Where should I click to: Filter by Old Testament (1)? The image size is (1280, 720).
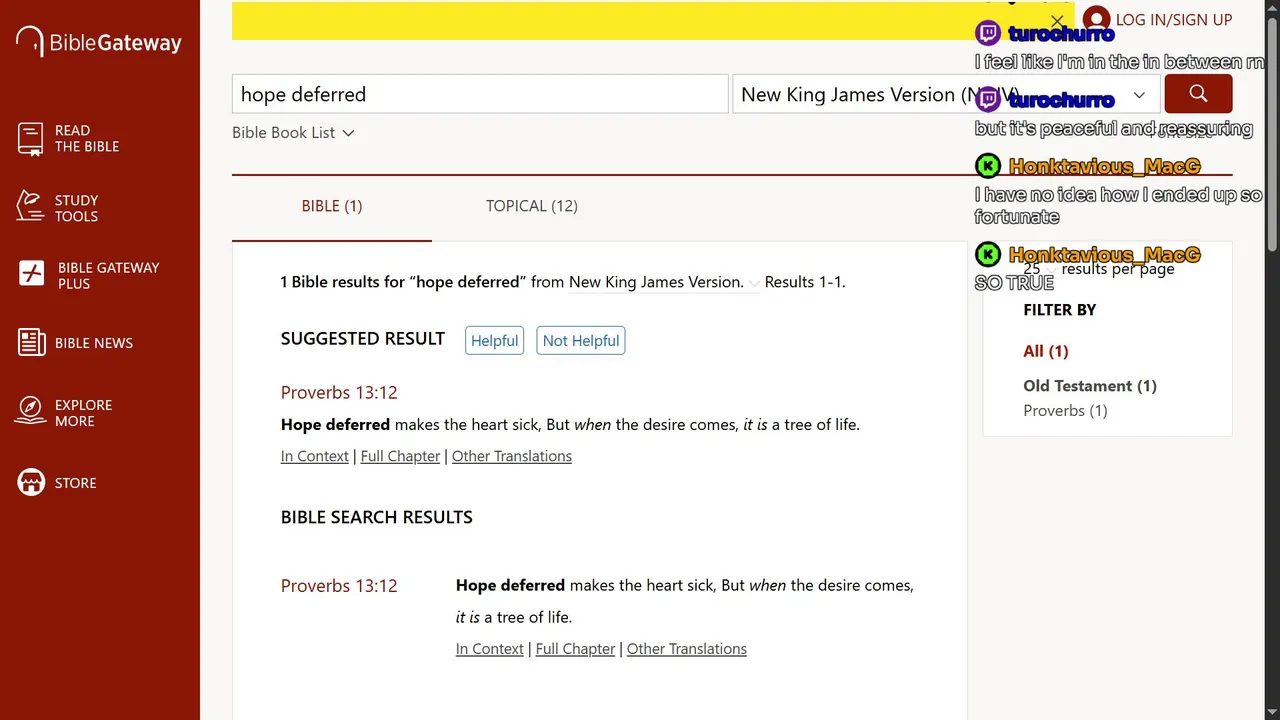tap(1090, 386)
